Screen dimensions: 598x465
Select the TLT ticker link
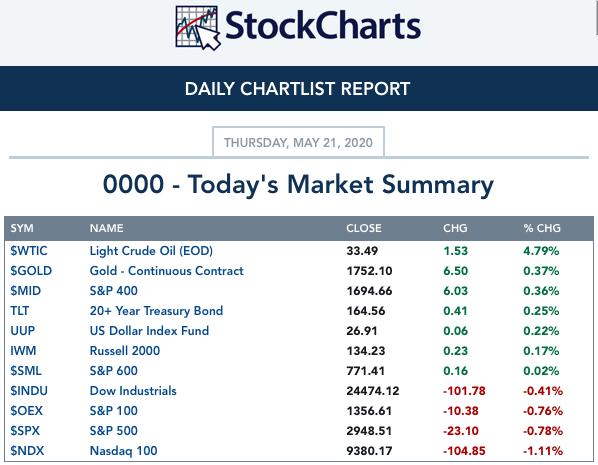pos(19,311)
